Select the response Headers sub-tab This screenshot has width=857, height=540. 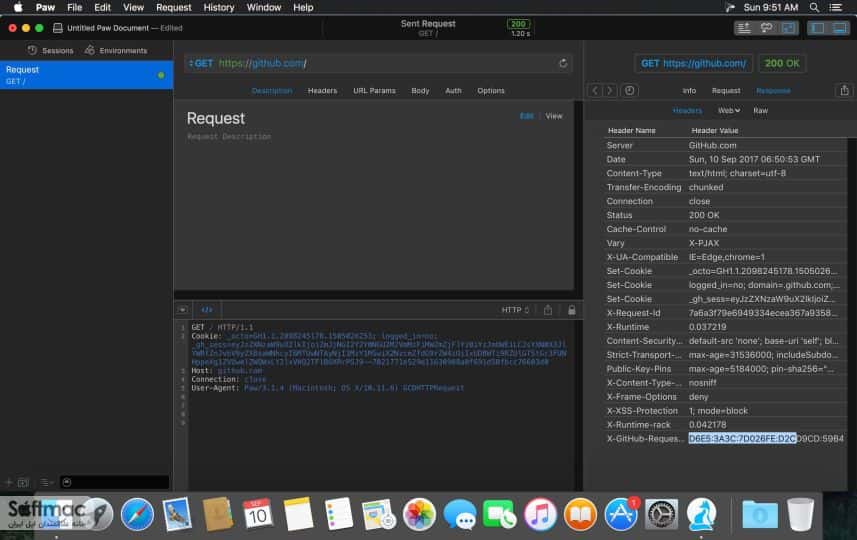point(687,110)
